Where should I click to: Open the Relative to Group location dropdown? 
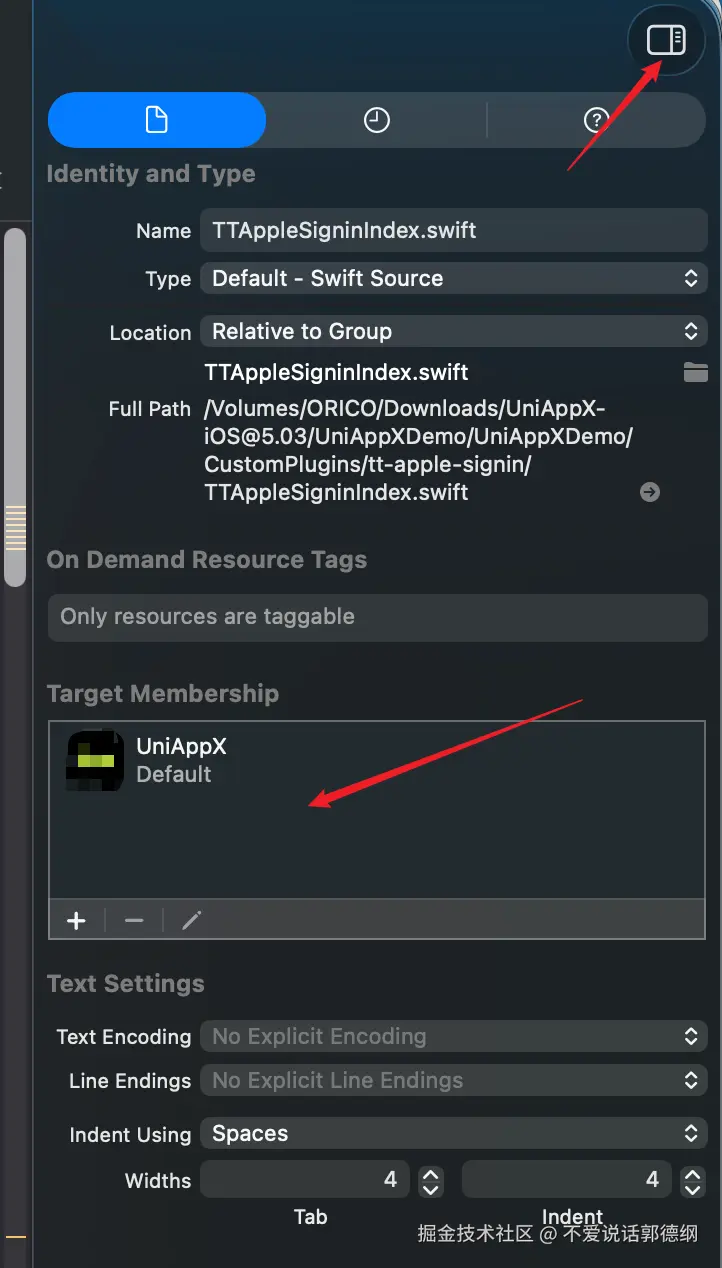tap(453, 331)
